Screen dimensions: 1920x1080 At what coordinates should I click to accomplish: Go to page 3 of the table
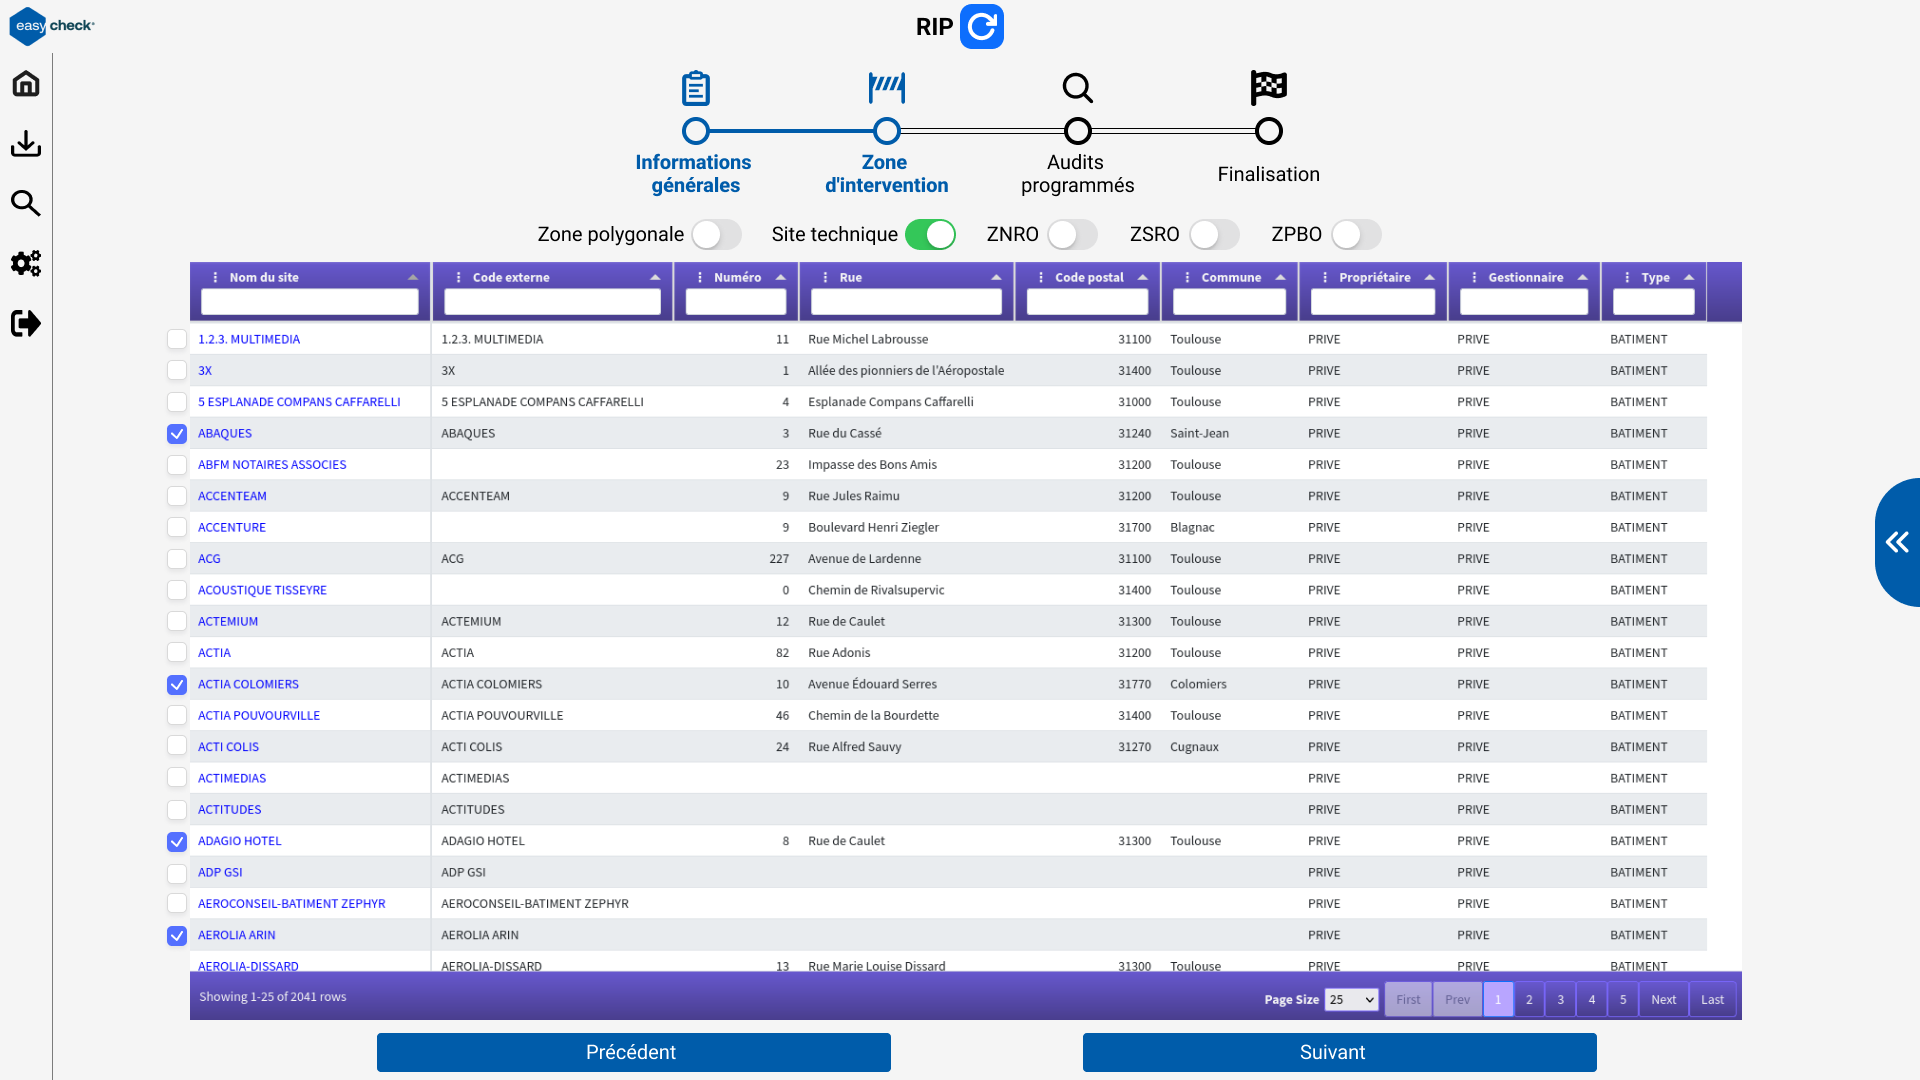click(x=1560, y=1000)
